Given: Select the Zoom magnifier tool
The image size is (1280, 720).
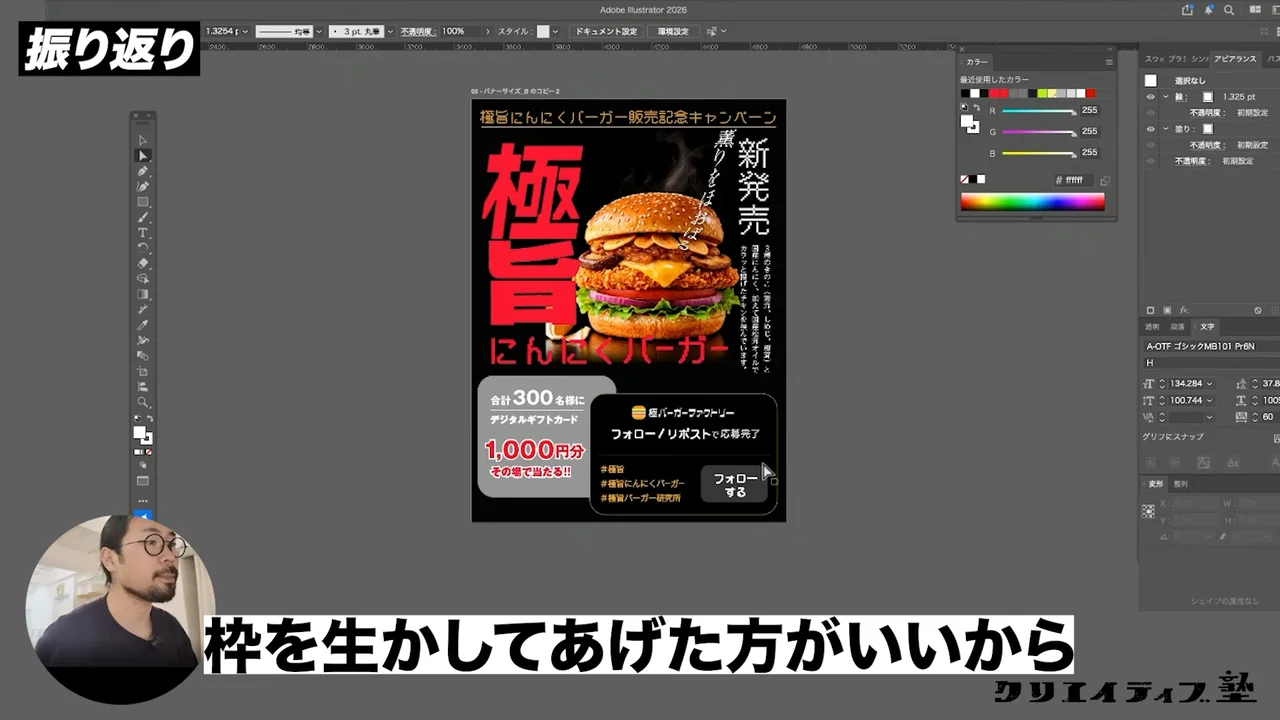Looking at the screenshot, I should pyautogui.click(x=143, y=402).
